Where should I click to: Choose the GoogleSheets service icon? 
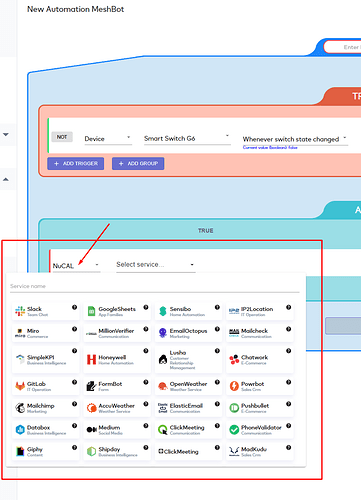(91, 311)
